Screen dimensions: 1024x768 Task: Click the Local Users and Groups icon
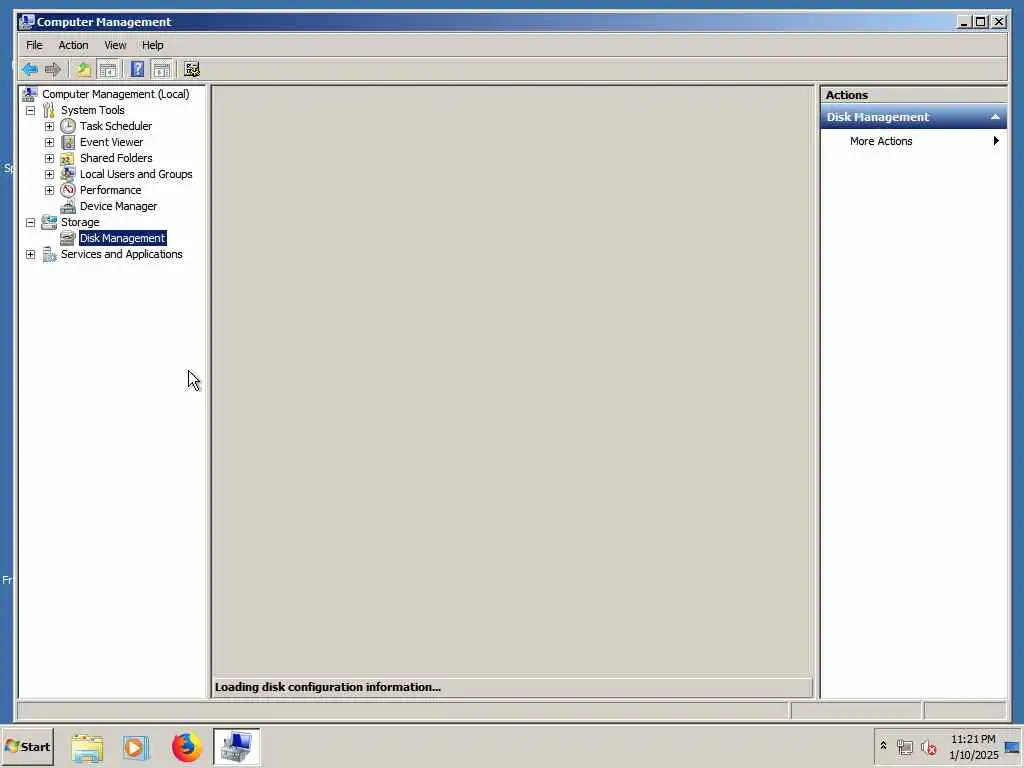click(x=68, y=174)
